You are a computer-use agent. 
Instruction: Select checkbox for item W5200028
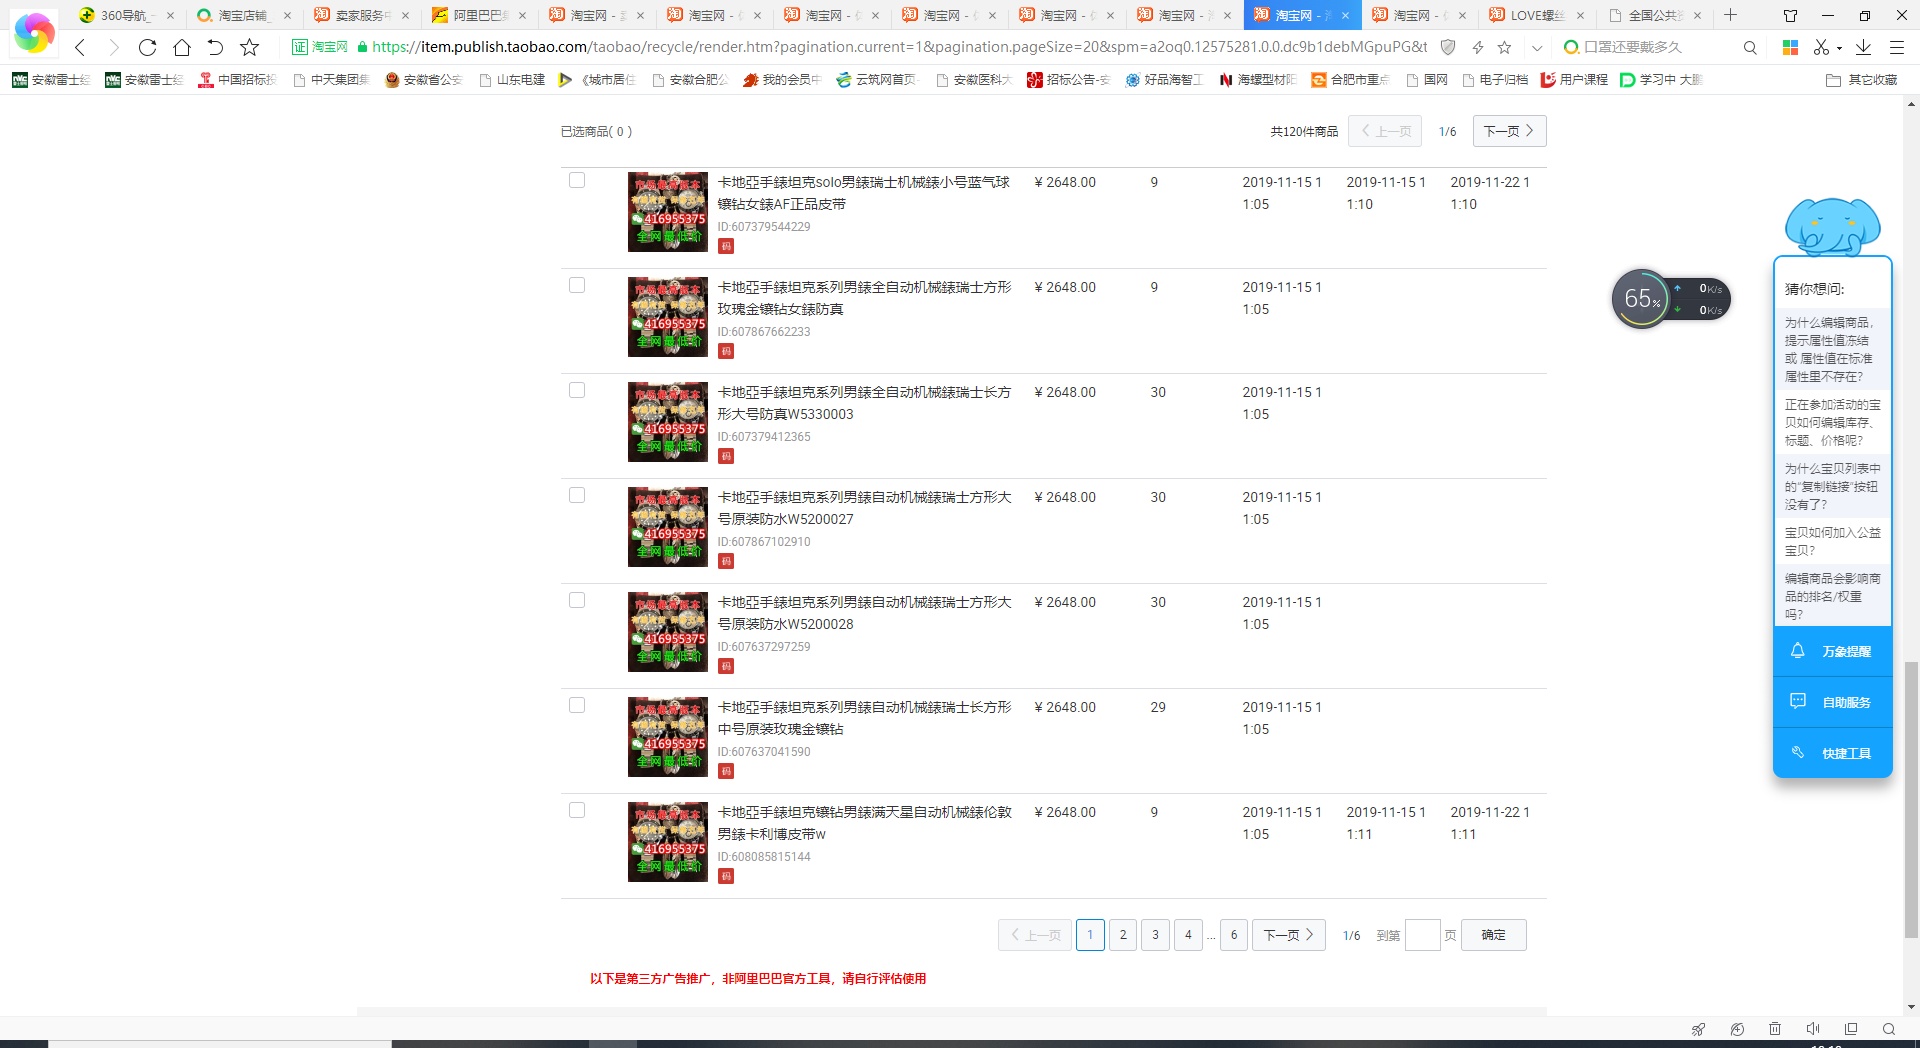coord(577,600)
